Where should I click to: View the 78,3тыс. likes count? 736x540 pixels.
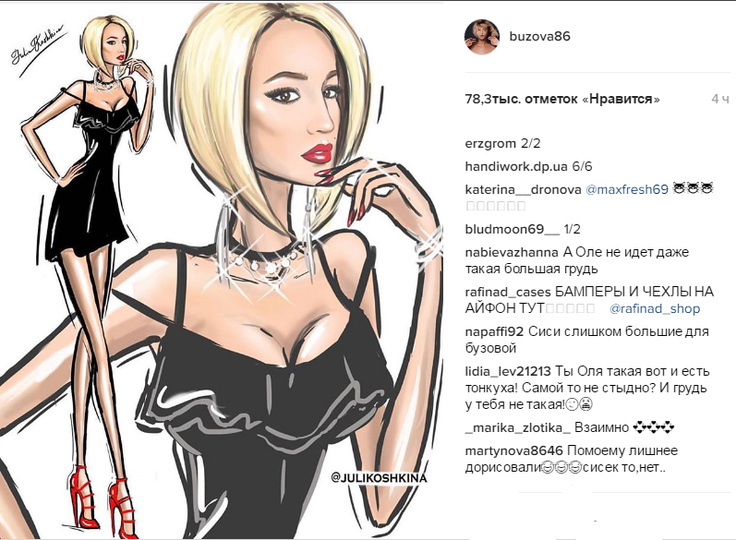point(562,99)
